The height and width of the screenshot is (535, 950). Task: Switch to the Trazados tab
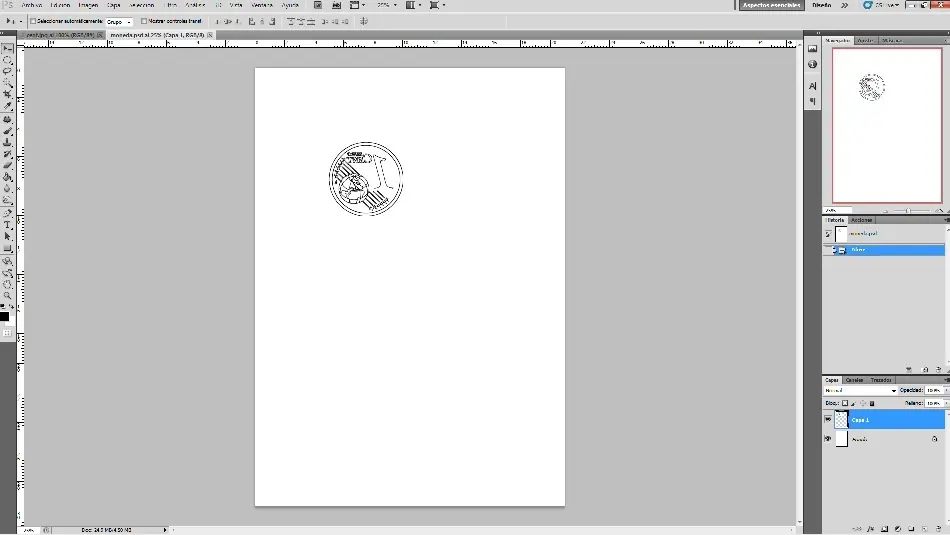[881, 380]
